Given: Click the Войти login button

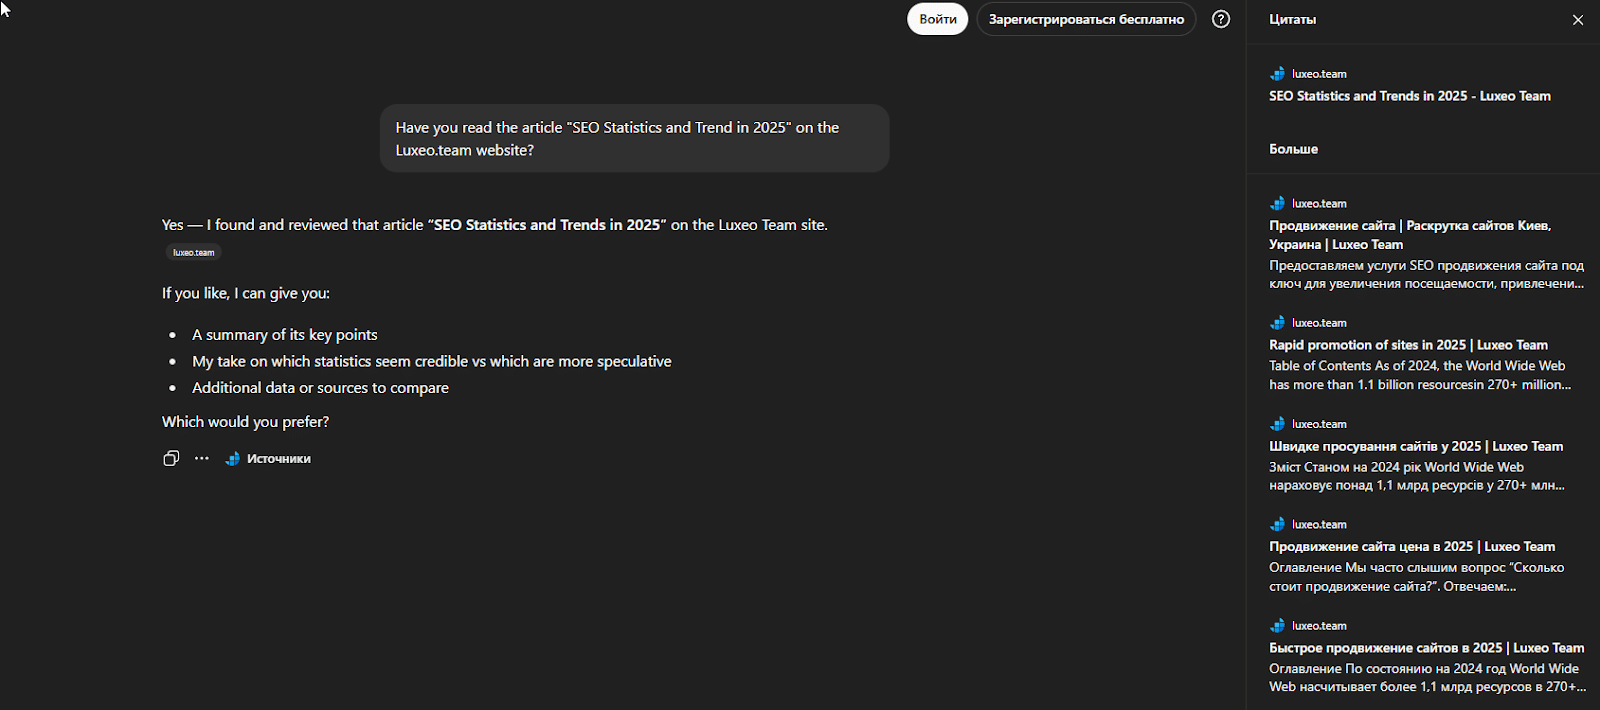Looking at the screenshot, I should (x=937, y=19).
